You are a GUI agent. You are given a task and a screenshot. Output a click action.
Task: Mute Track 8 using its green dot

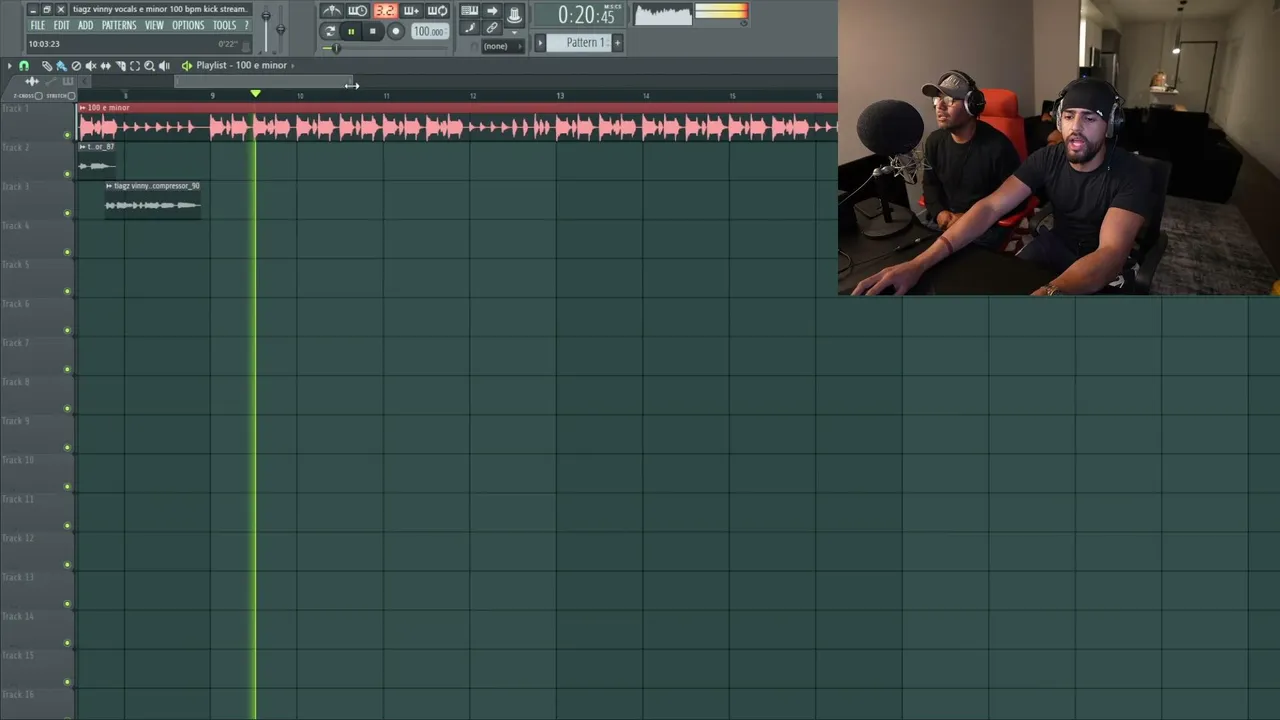pyautogui.click(x=68, y=408)
